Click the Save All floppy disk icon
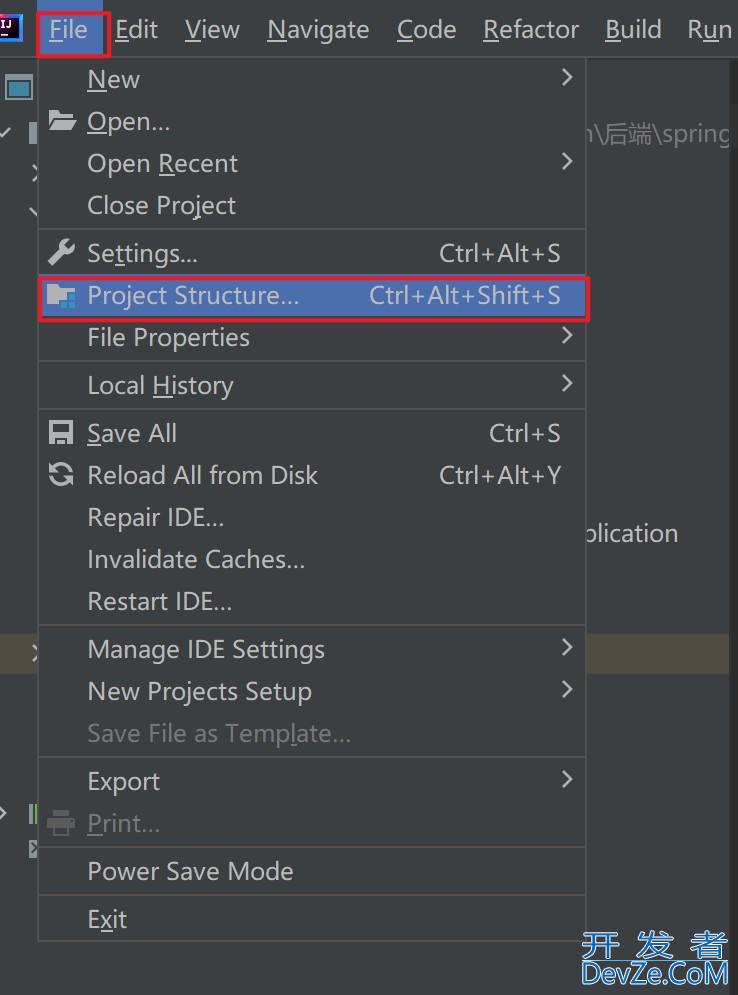Screen dimensions: 738x995 pyautogui.click(x=61, y=432)
